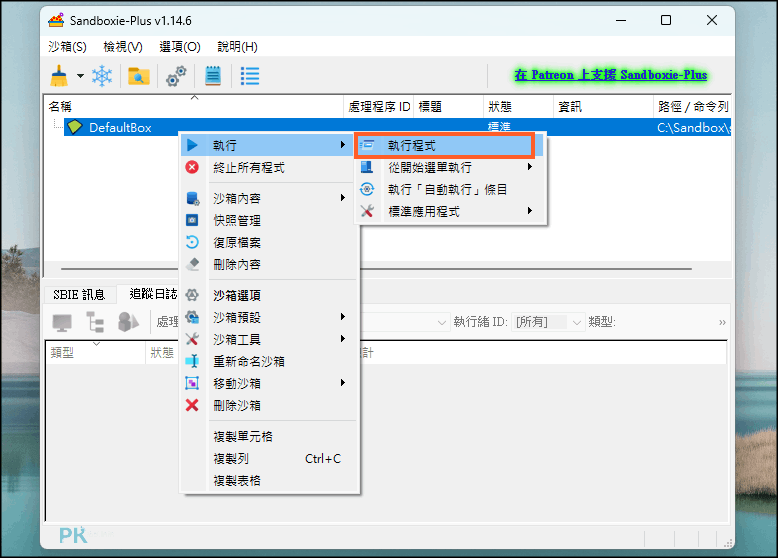Open the 檢視(V) menu
778x558 pixels.
[123, 47]
